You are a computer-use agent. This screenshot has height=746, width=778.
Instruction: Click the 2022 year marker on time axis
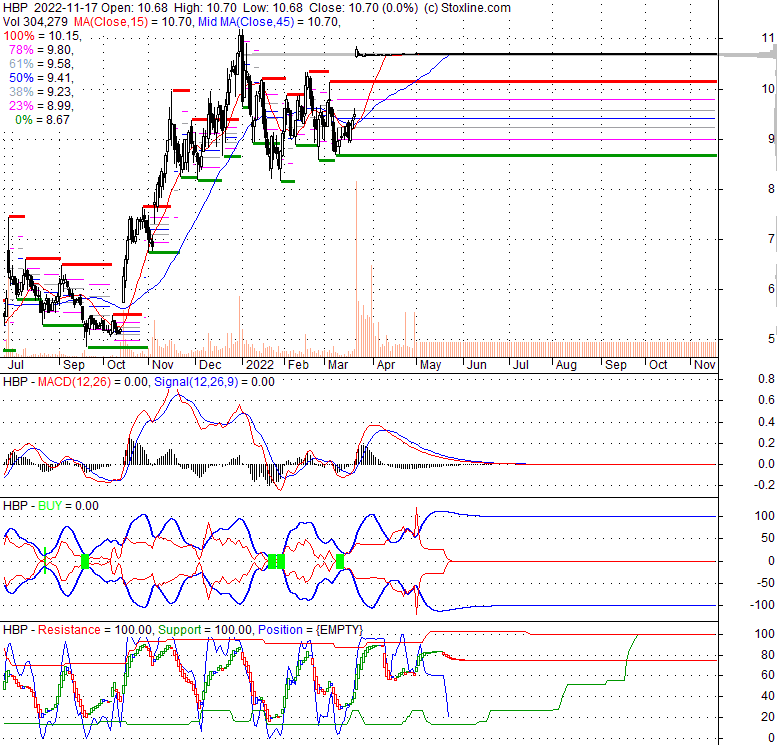pyautogui.click(x=259, y=366)
